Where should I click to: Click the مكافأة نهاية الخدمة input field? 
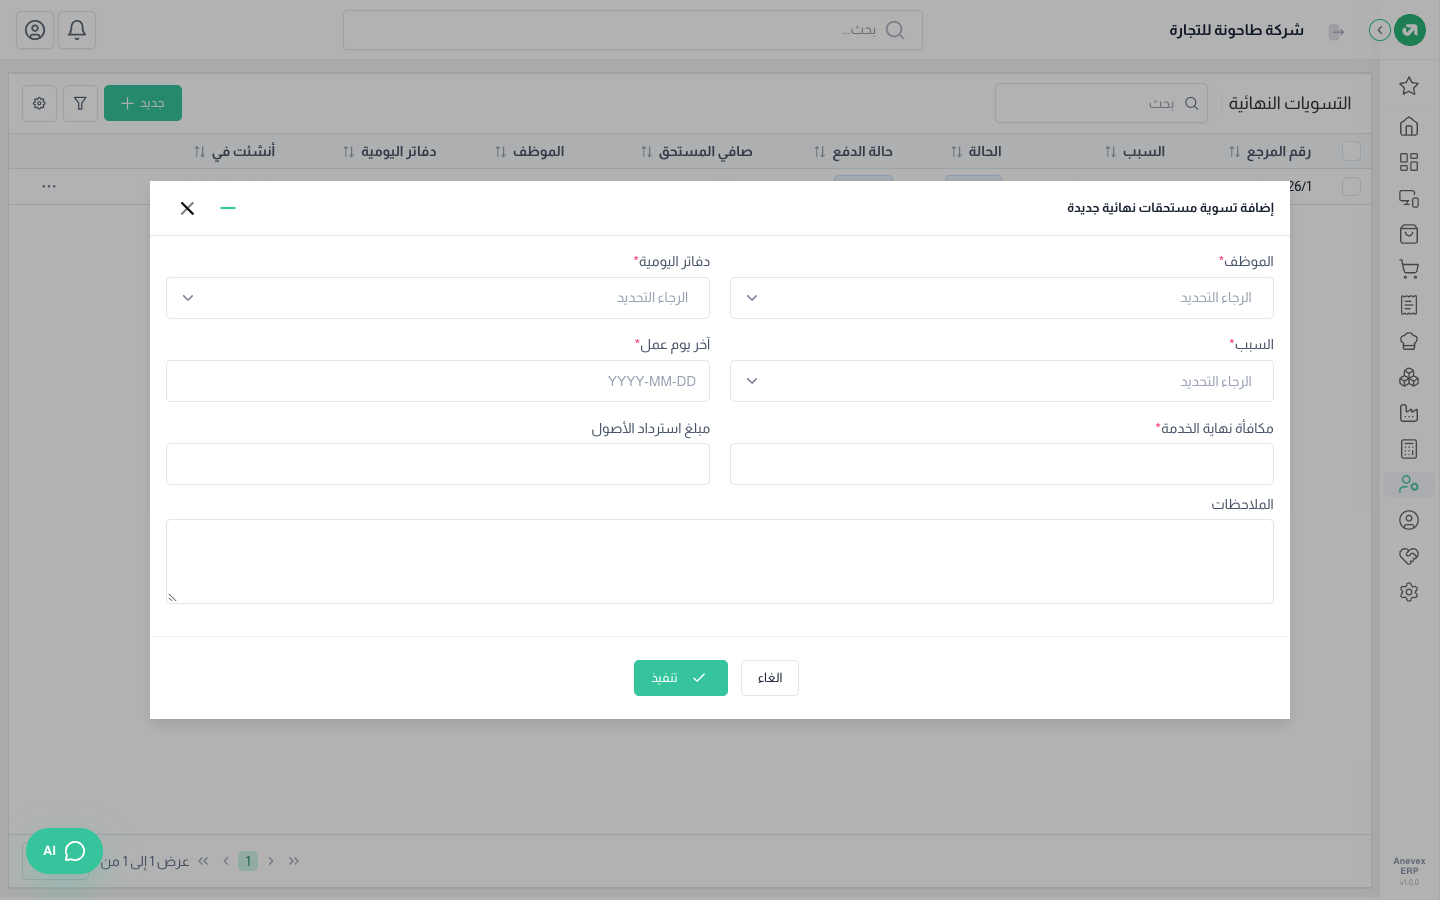[1002, 464]
